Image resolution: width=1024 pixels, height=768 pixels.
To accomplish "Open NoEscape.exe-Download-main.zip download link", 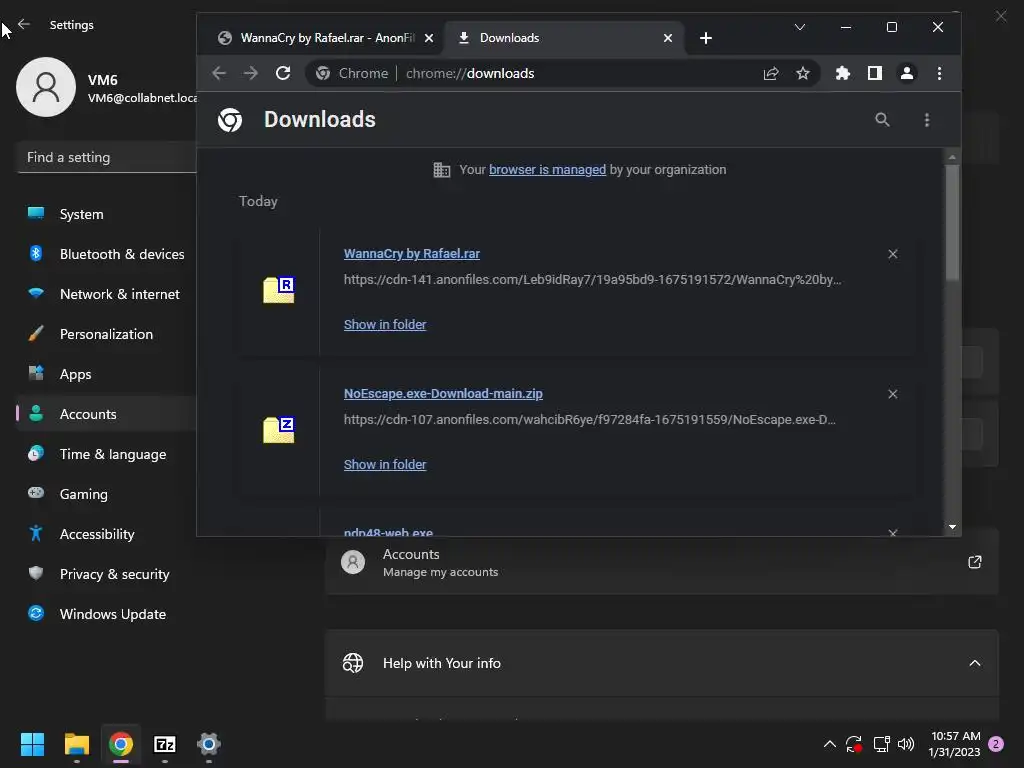I will (x=443, y=394).
